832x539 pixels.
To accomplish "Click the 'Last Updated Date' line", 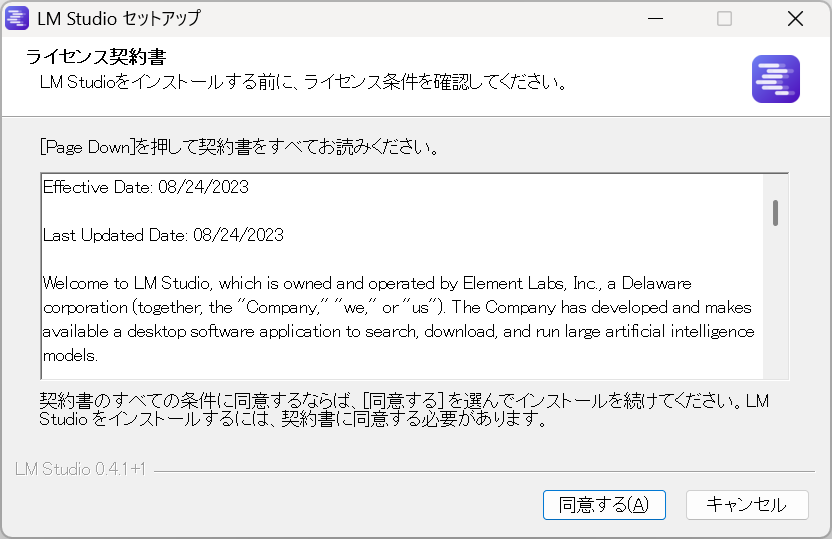I will click(163, 235).
